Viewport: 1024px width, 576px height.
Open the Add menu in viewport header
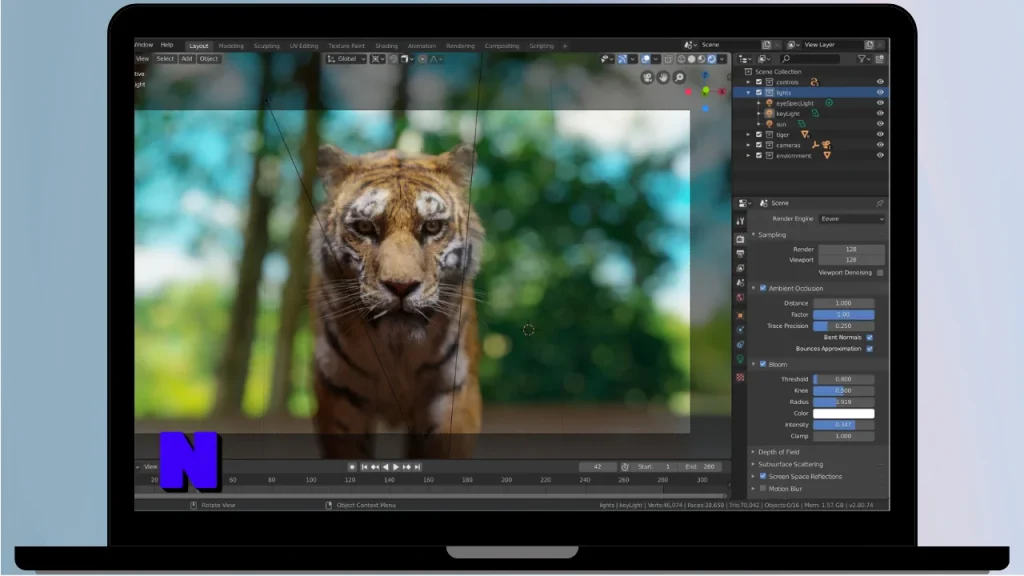coord(187,59)
